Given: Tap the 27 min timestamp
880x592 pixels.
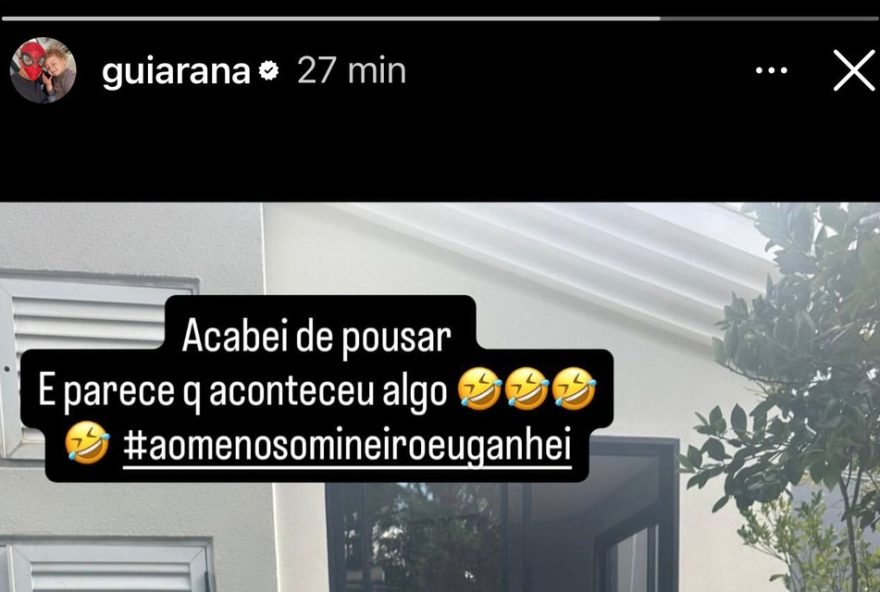Looking at the screenshot, I should [351, 71].
